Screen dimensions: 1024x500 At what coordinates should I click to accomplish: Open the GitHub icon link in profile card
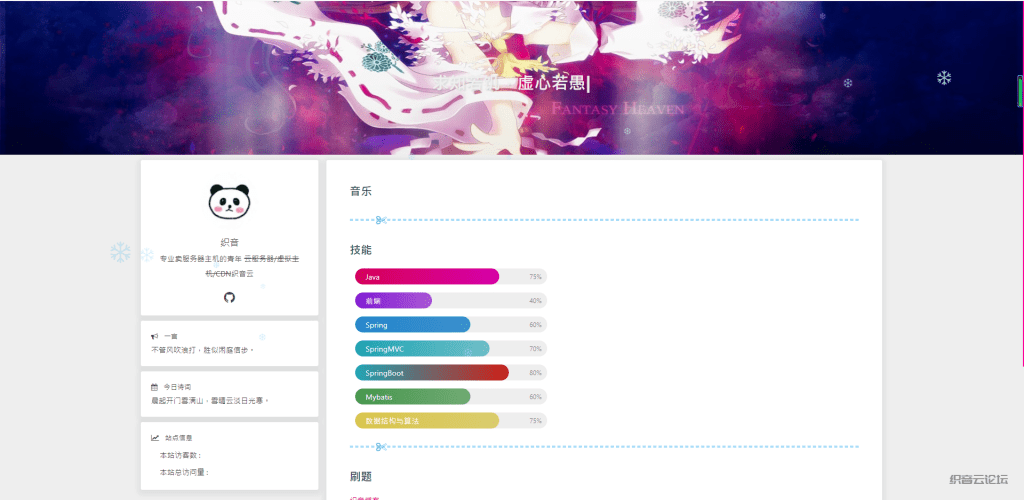click(229, 297)
